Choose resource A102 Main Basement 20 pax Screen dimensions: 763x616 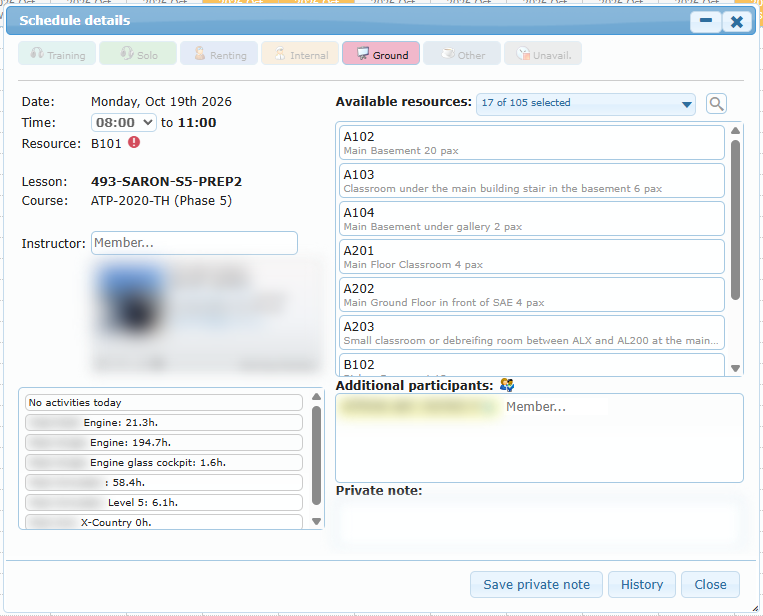click(x=532, y=143)
